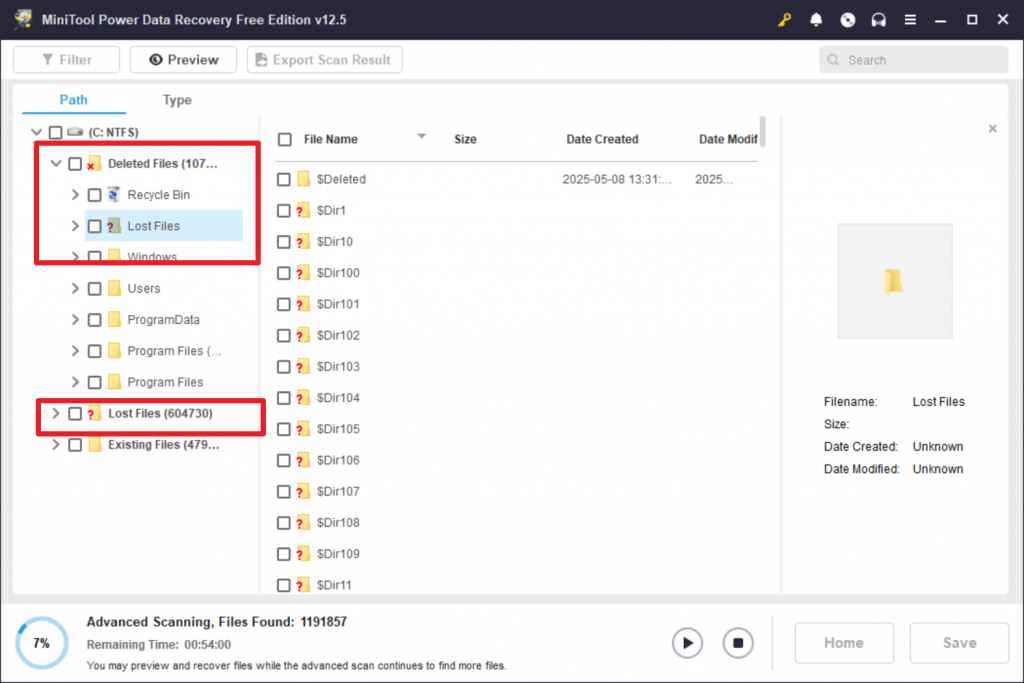Collapse the Deleted Files tree node
The width and height of the screenshot is (1024, 683).
coord(55,163)
